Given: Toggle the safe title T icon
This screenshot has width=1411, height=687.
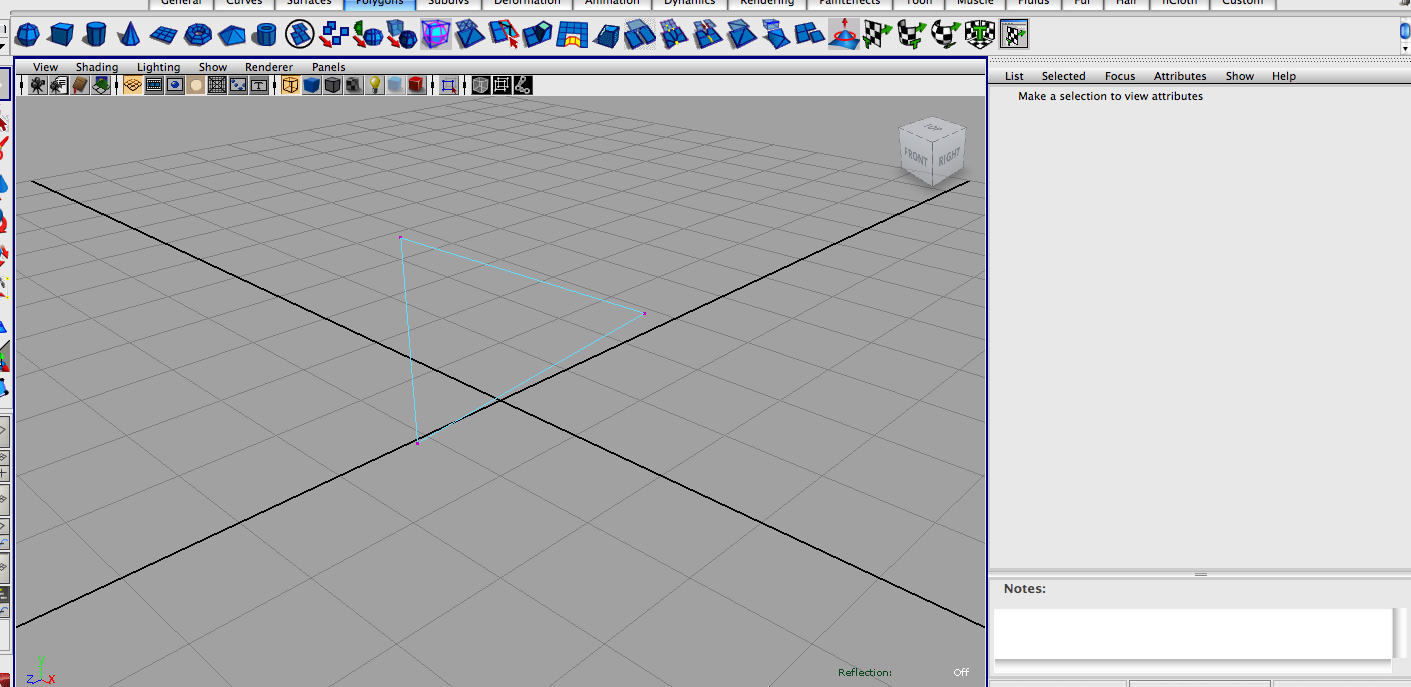Looking at the screenshot, I should pyautogui.click(x=259, y=86).
